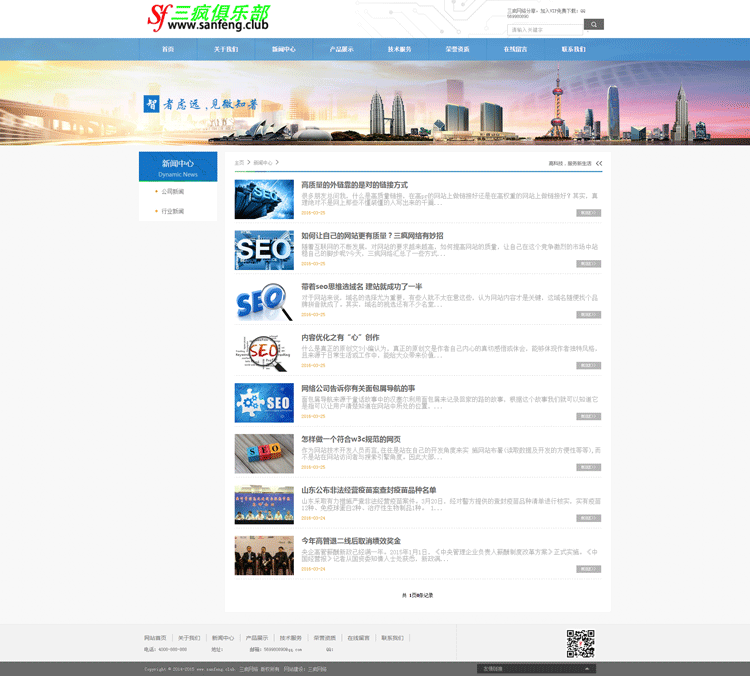Screen dimensions: 750x676
Task: Click the SEO magnifying glass 3D thumbnail
Action: [264, 301]
